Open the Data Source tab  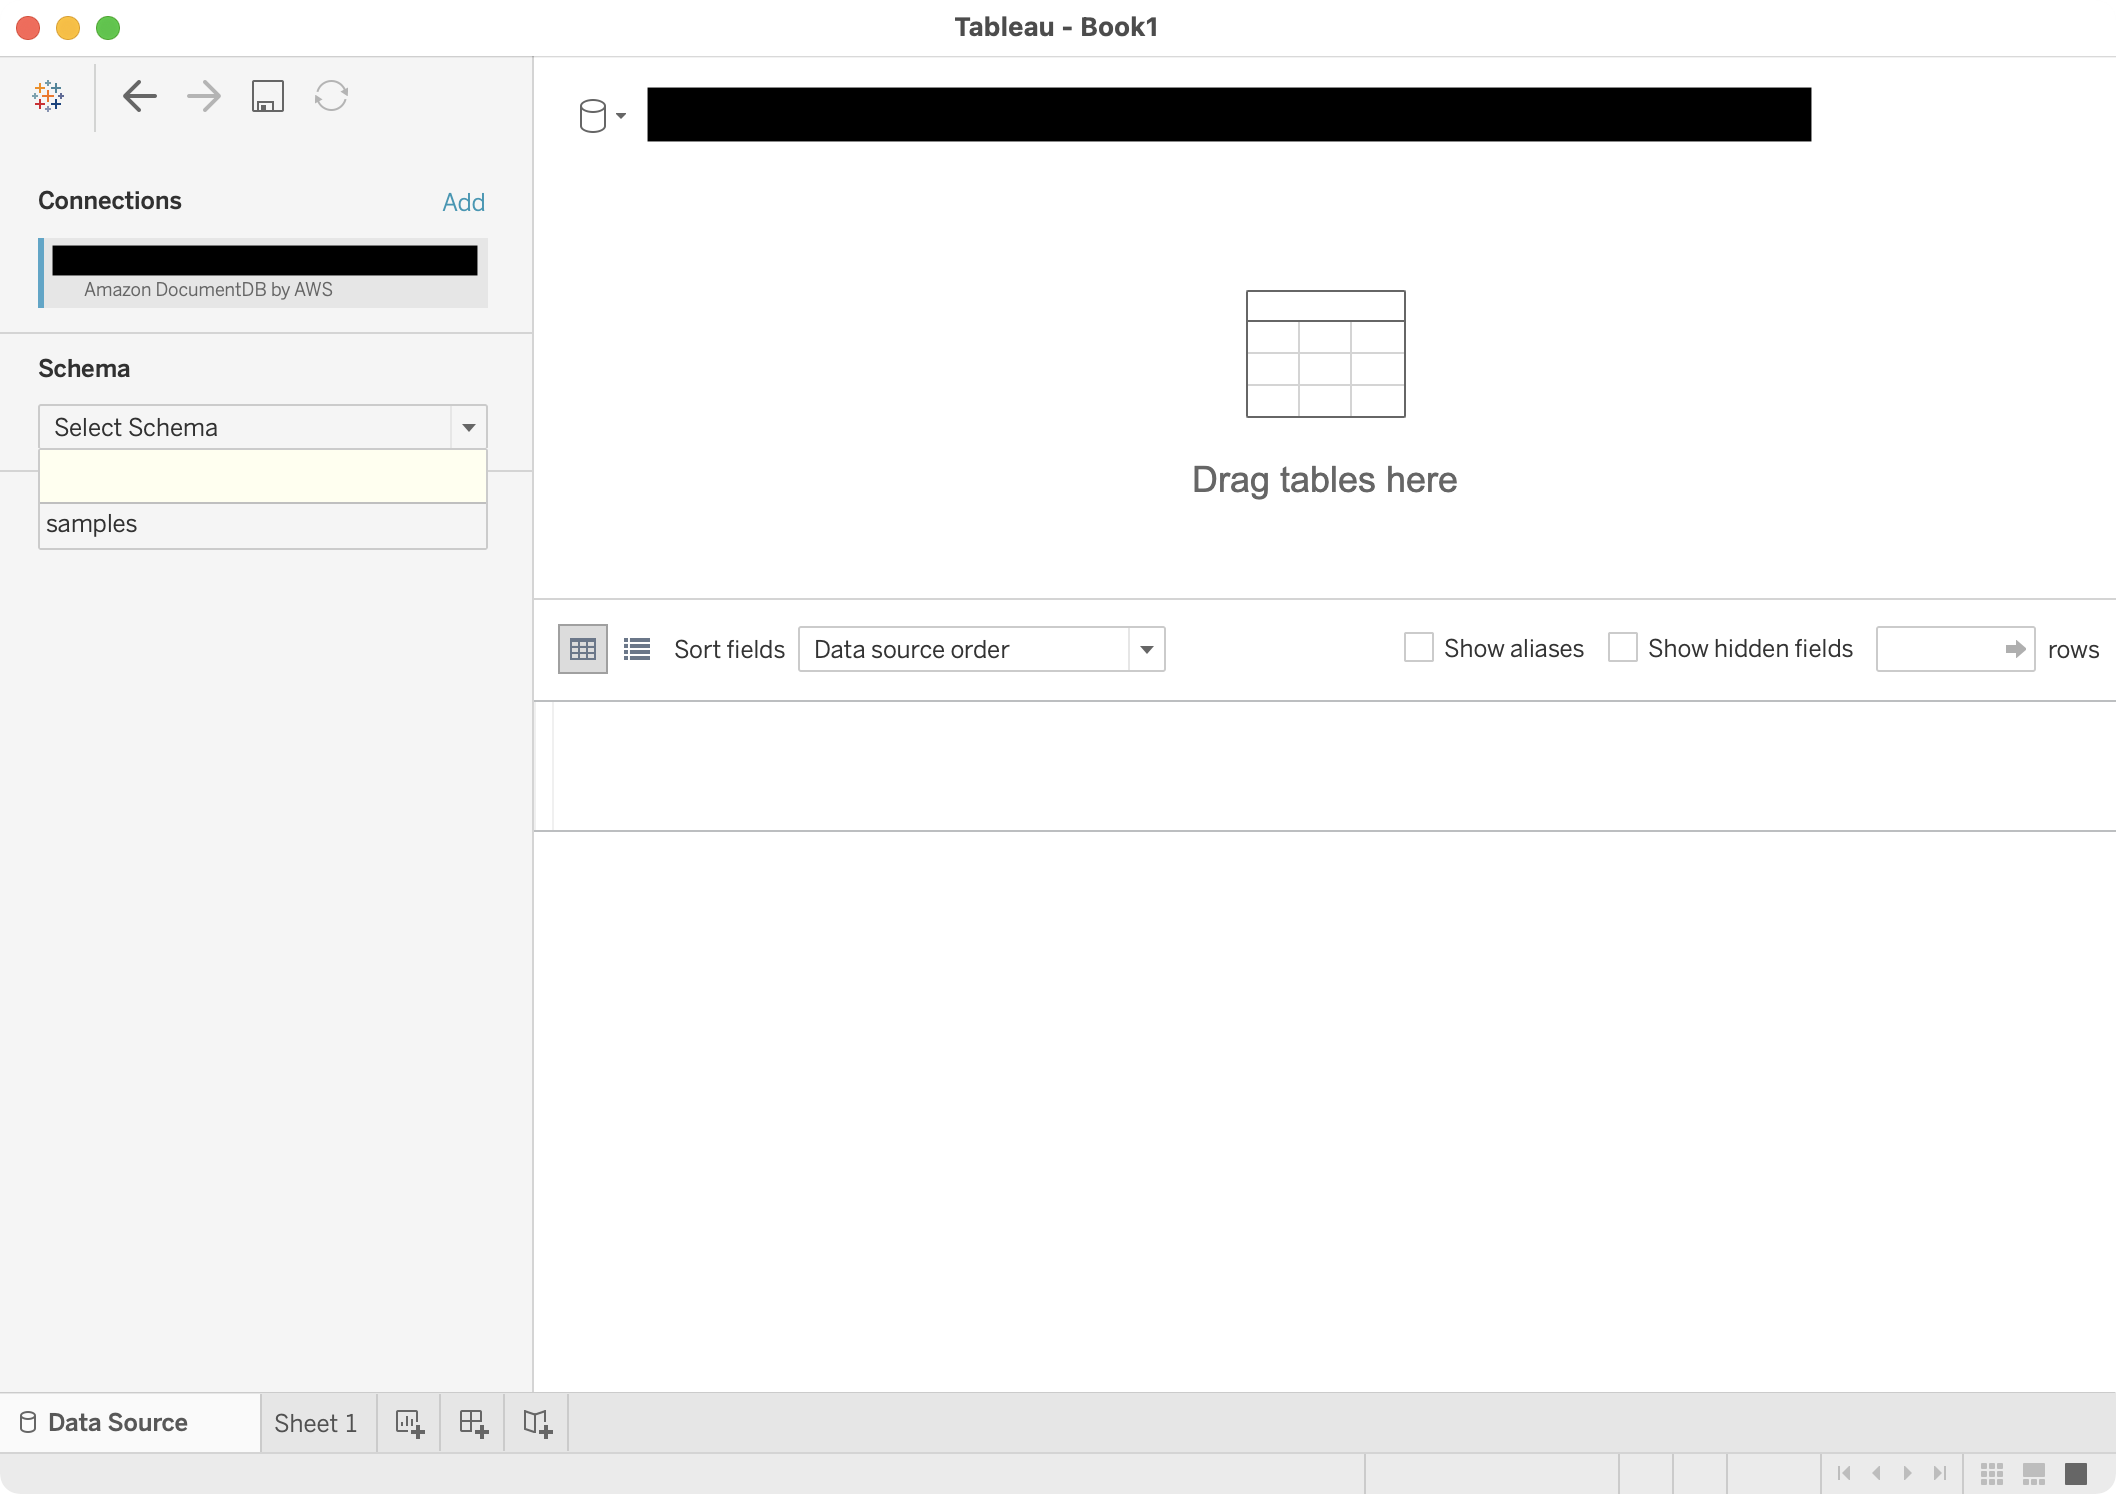coord(118,1422)
